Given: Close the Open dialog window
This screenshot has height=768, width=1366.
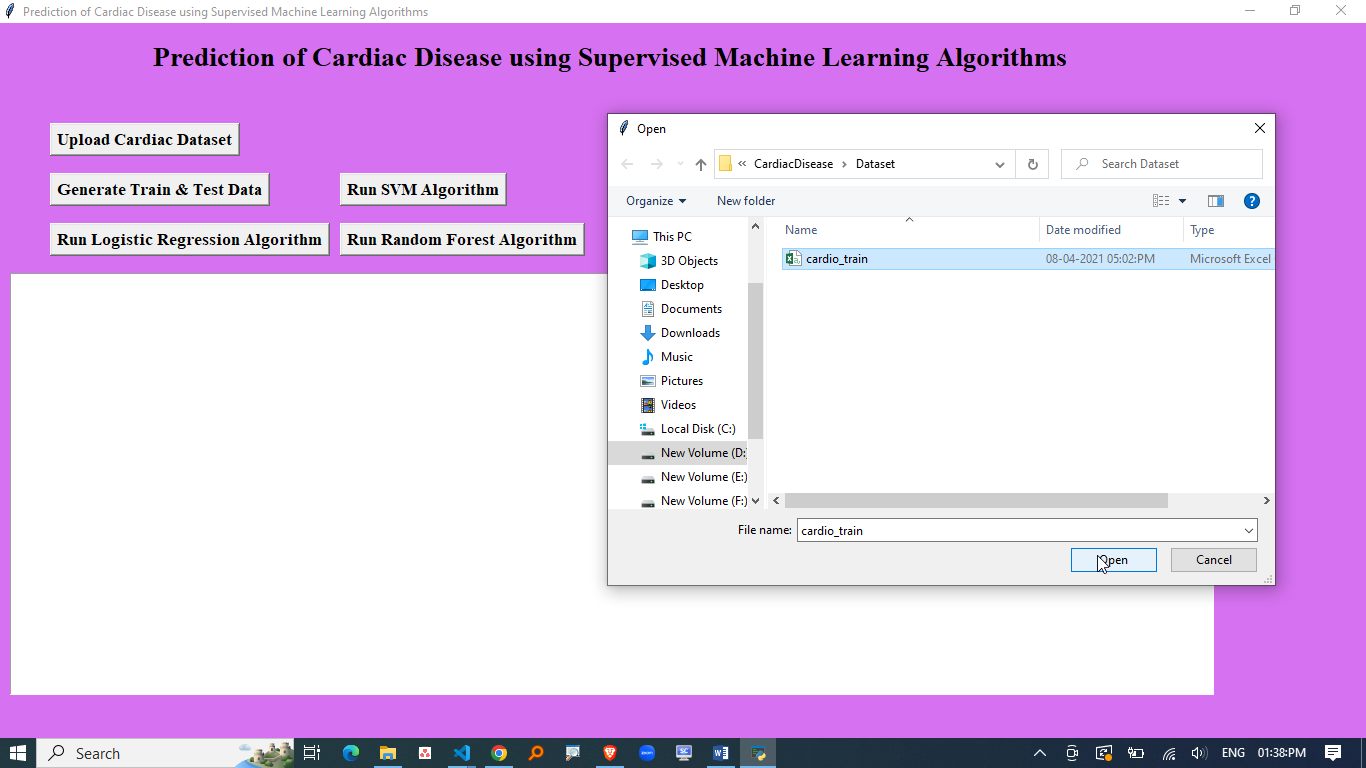Looking at the screenshot, I should click(1260, 128).
